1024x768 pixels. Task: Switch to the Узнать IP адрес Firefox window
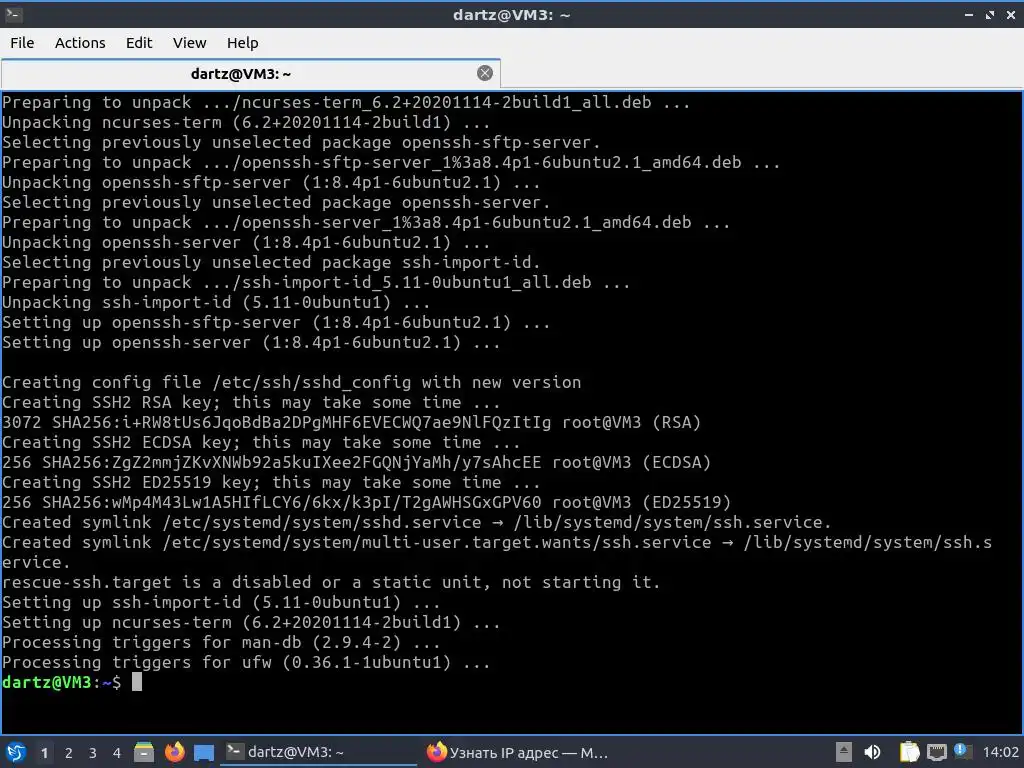518,752
